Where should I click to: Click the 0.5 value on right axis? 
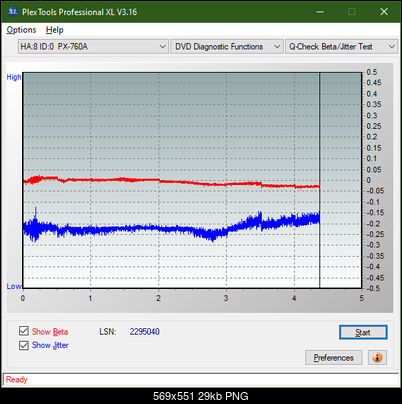[x=372, y=72]
